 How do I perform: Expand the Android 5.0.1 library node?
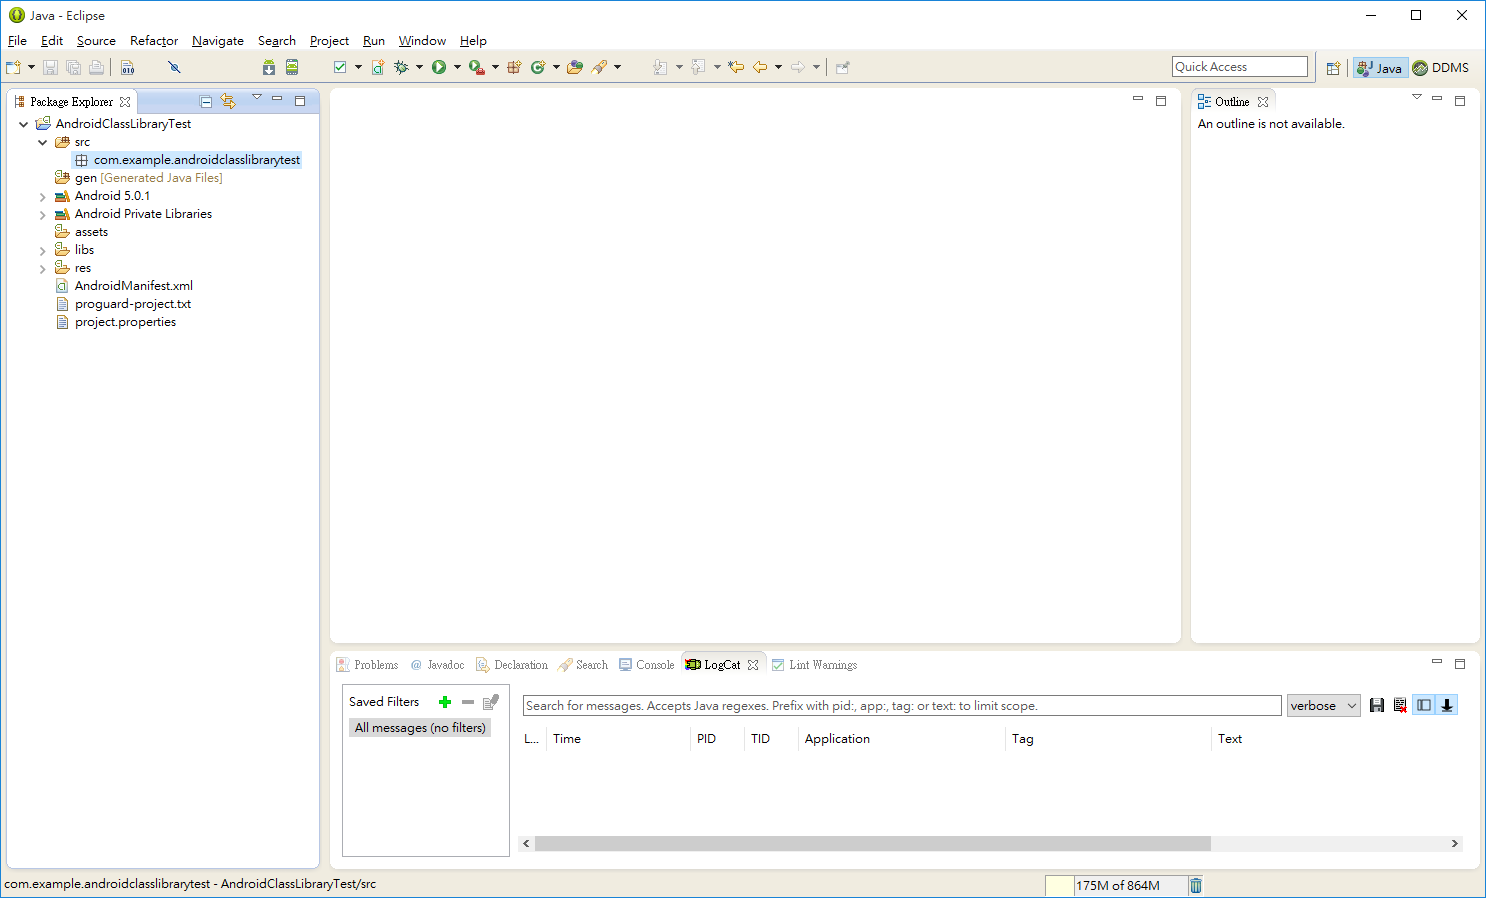pos(43,197)
